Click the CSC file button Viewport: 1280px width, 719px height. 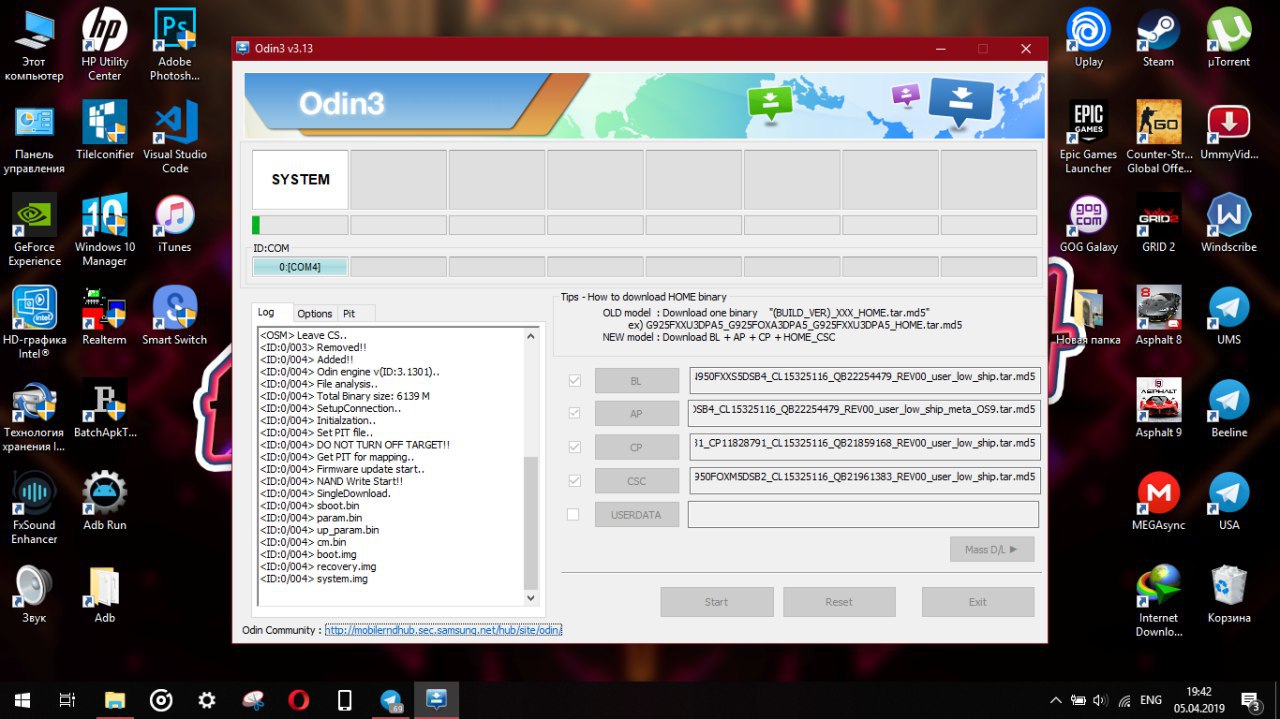[636, 481]
